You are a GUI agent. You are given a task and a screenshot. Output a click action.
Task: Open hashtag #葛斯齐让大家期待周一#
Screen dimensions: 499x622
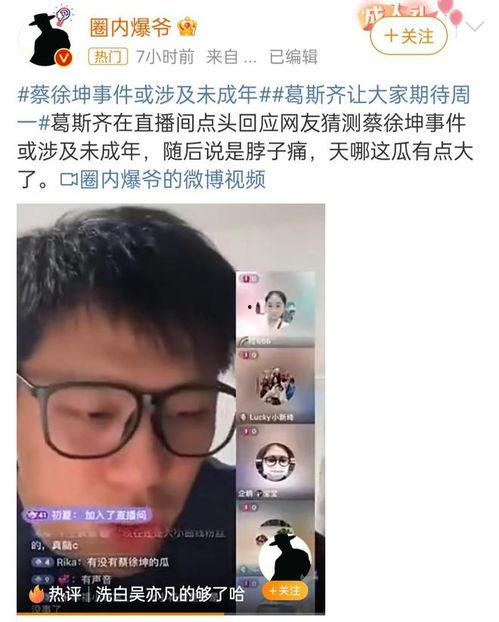coord(244,109)
